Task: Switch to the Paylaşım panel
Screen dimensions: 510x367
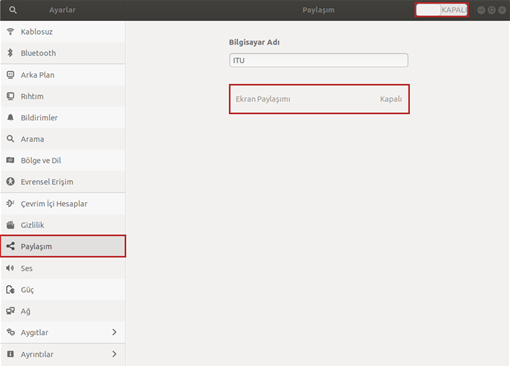Action: tap(63, 246)
